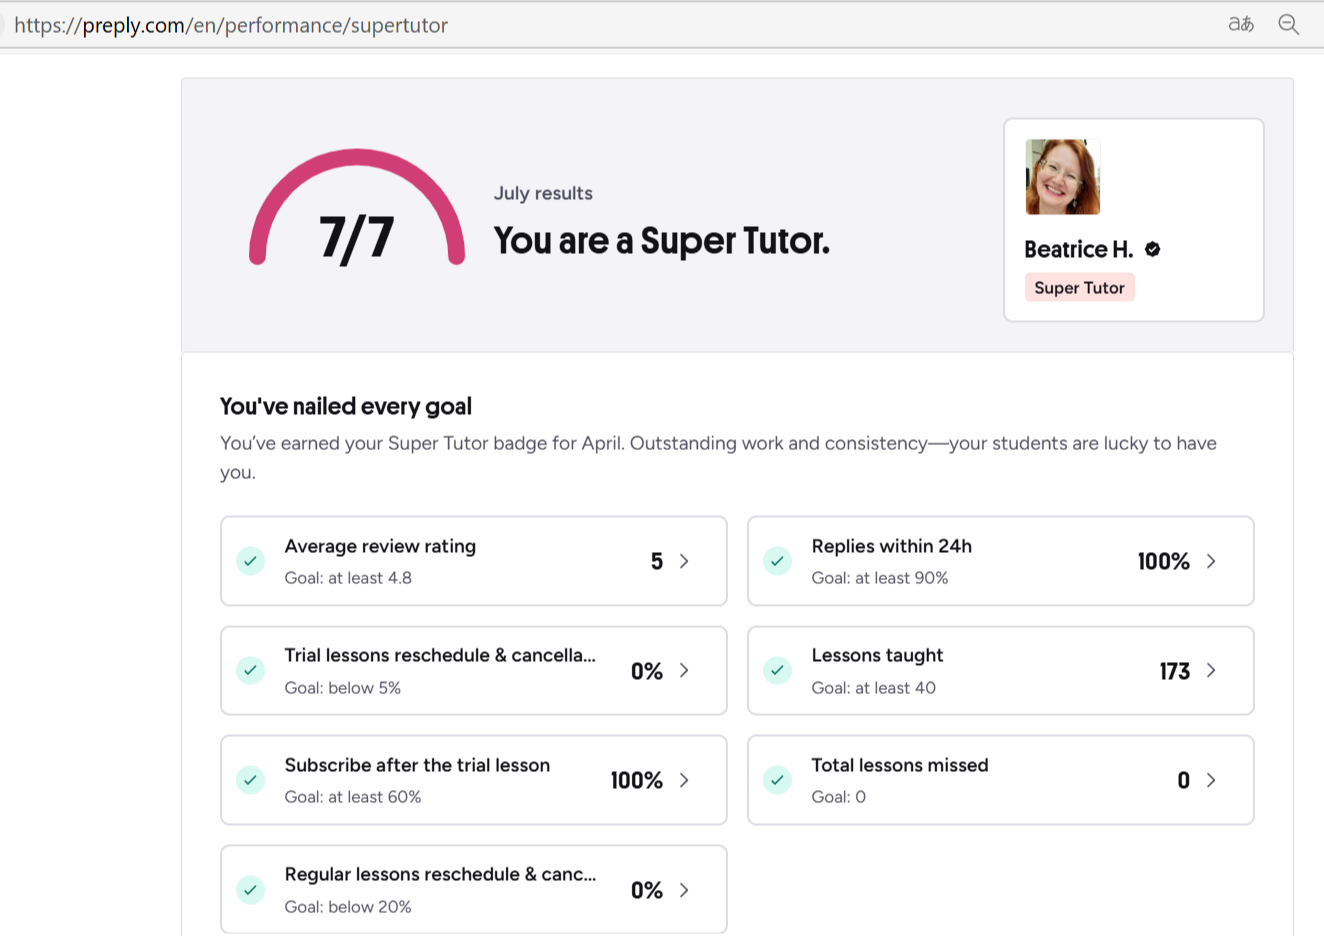Viewport: 1324px width, 937px height.
Task: Click the checkmark beside Subscribe after the trial lesson
Action: (x=251, y=780)
